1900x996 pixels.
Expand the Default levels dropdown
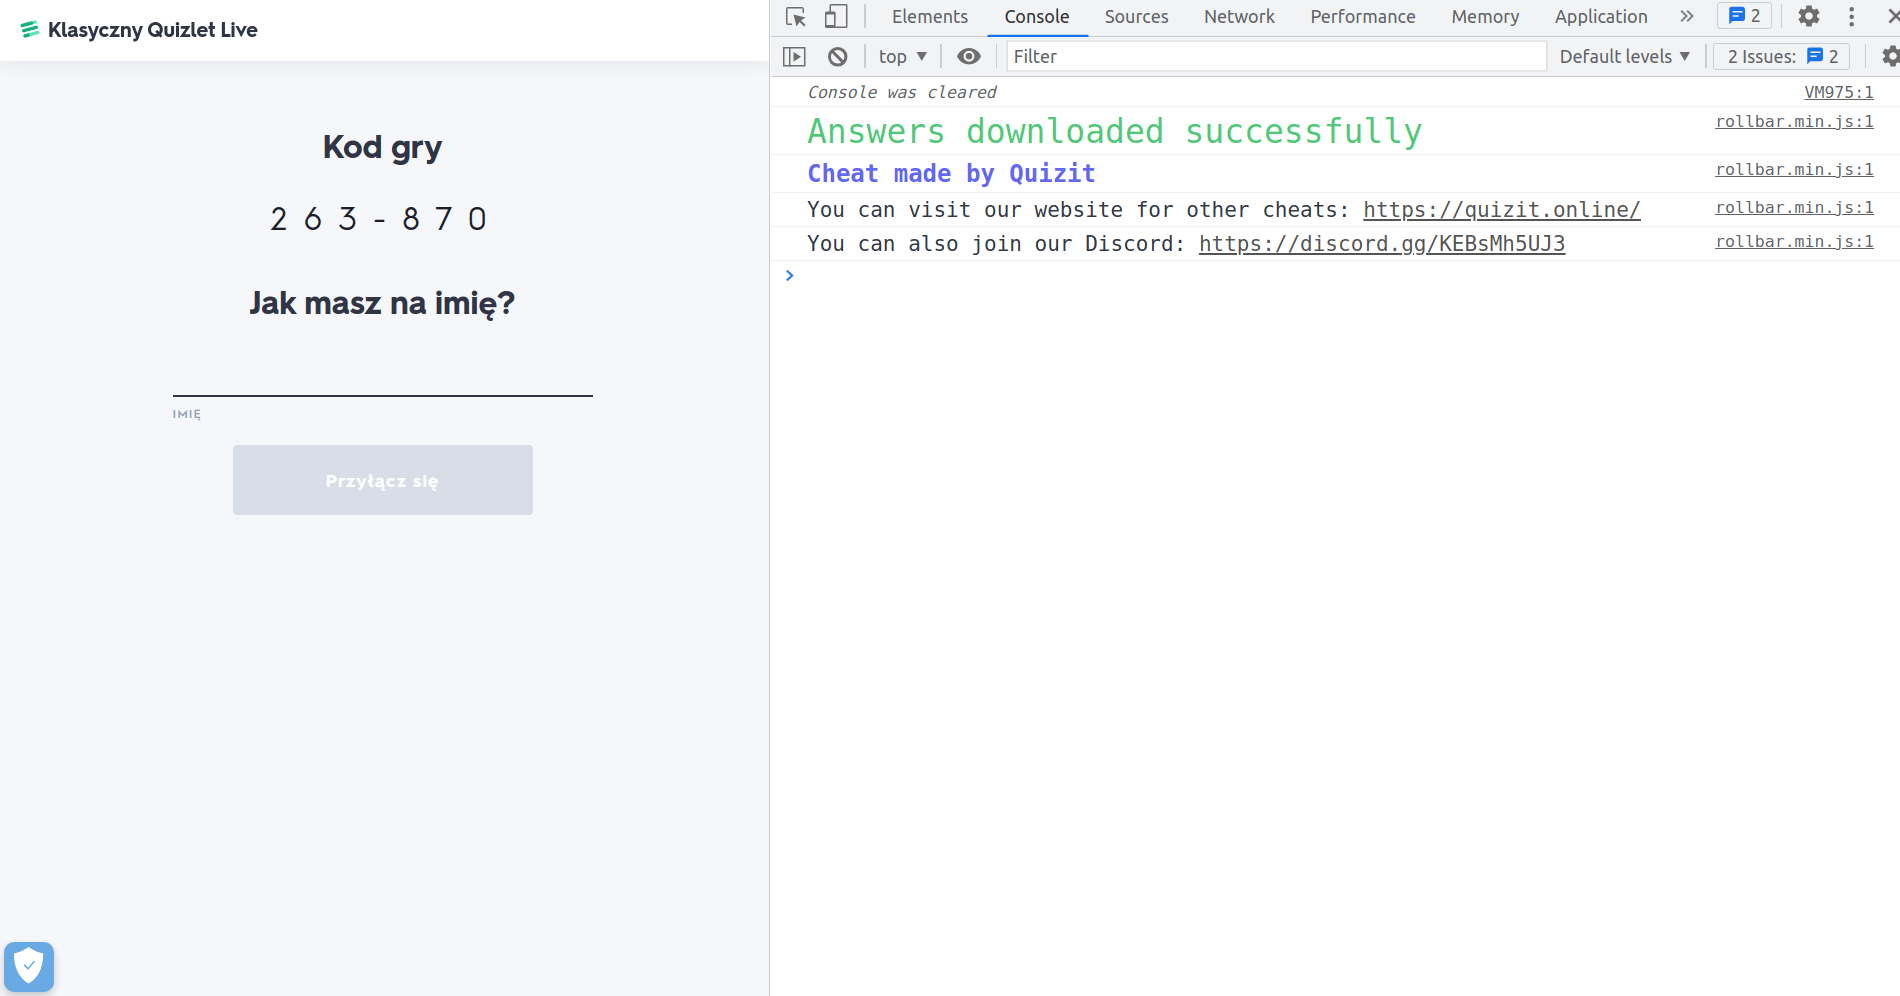pos(1624,57)
